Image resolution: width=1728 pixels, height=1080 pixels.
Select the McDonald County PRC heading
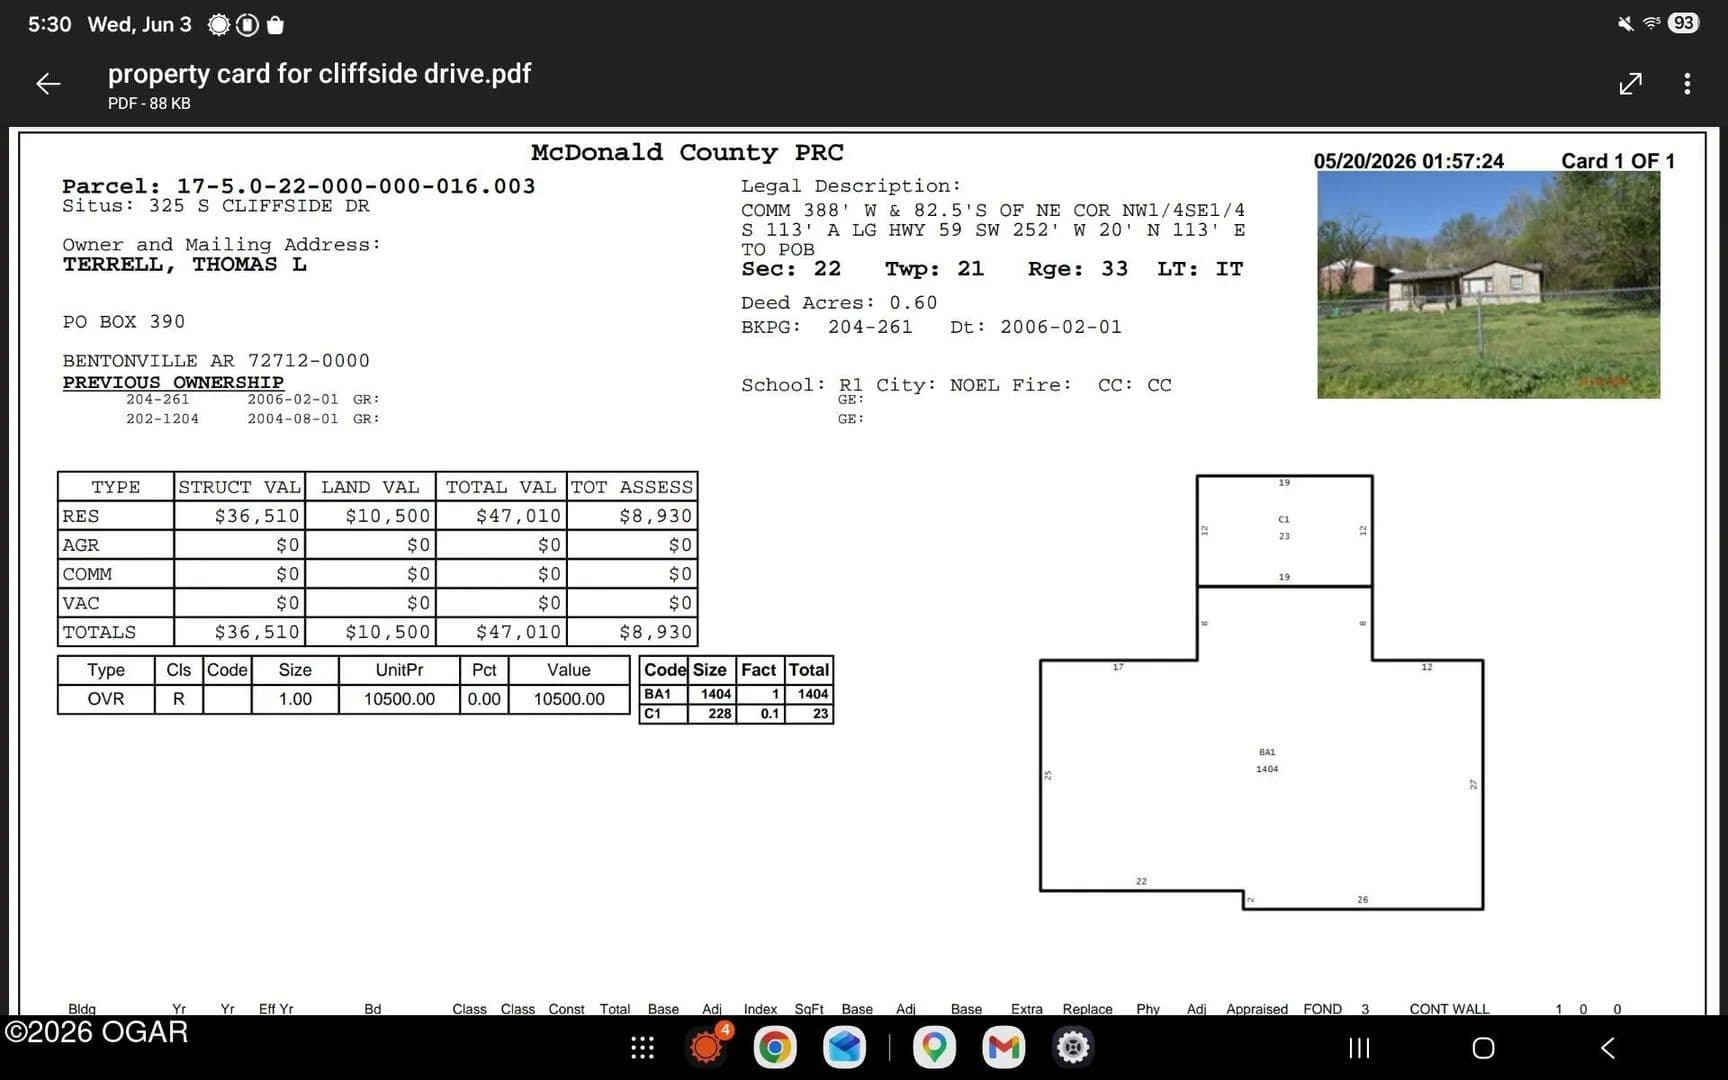point(687,153)
